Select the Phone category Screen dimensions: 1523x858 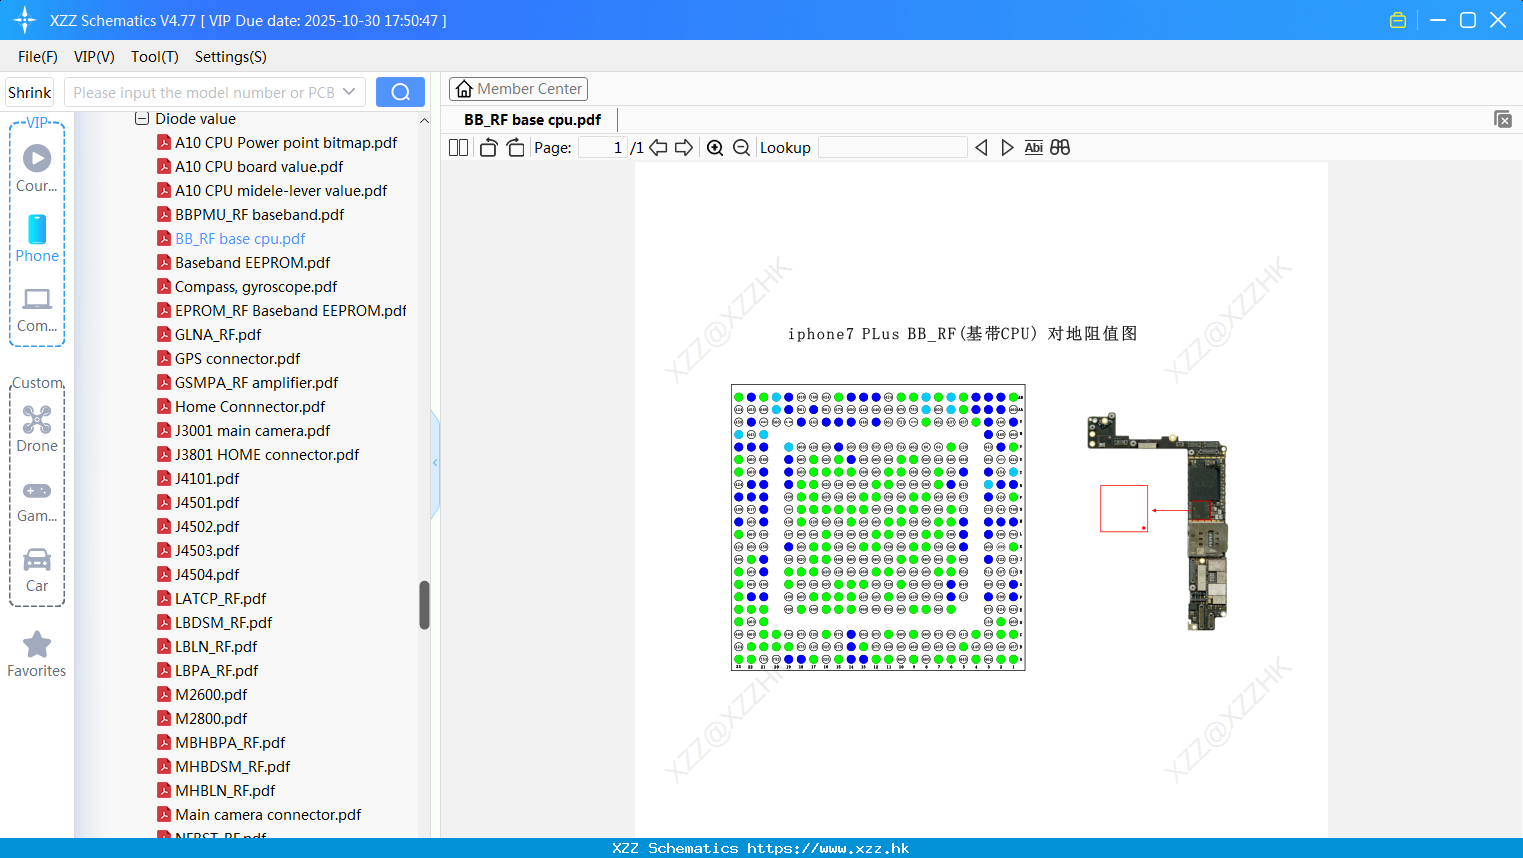[x=37, y=238]
